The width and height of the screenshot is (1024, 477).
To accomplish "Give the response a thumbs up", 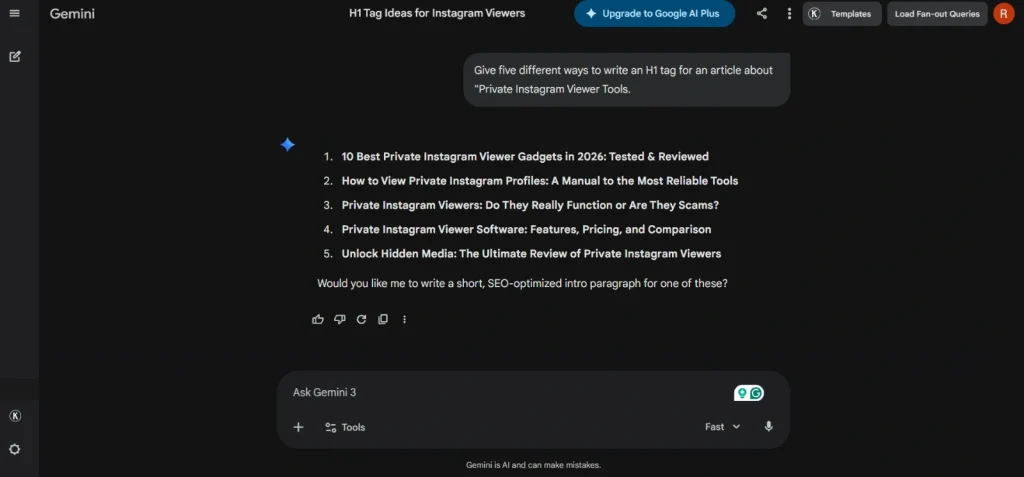I will tap(318, 320).
